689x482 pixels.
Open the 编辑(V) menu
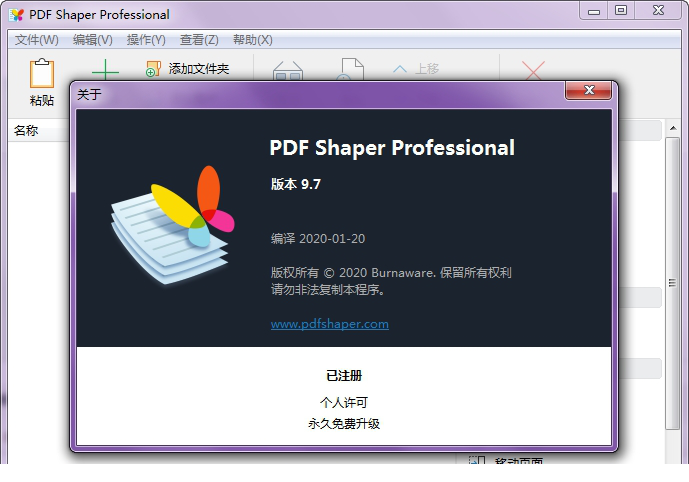pyautogui.click(x=93, y=40)
